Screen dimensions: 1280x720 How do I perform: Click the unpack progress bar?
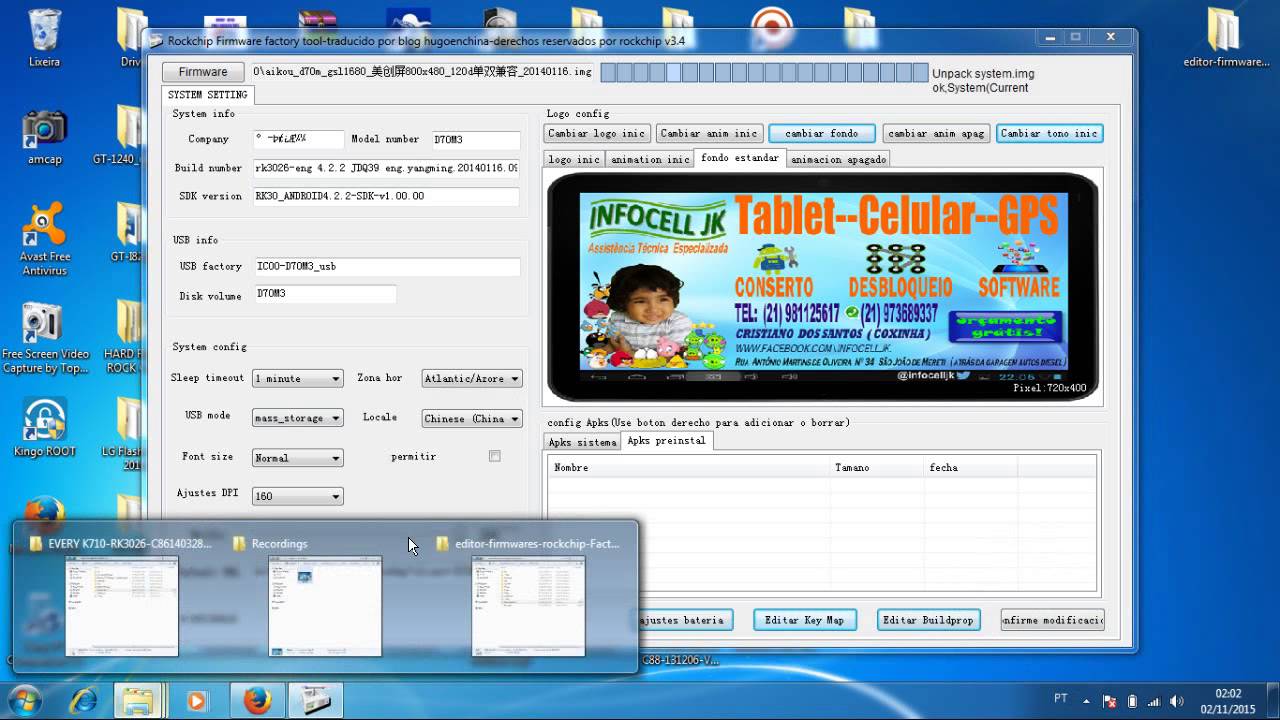(x=764, y=72)
